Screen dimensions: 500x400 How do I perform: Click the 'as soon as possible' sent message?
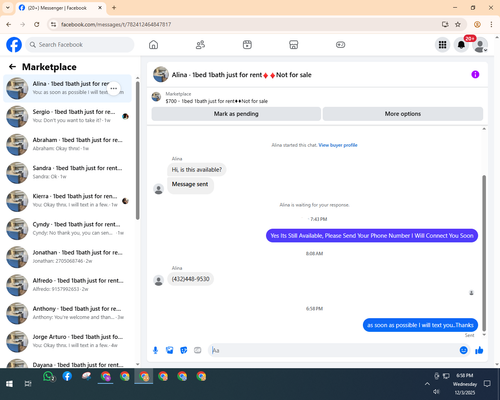[x=420, y=325]
